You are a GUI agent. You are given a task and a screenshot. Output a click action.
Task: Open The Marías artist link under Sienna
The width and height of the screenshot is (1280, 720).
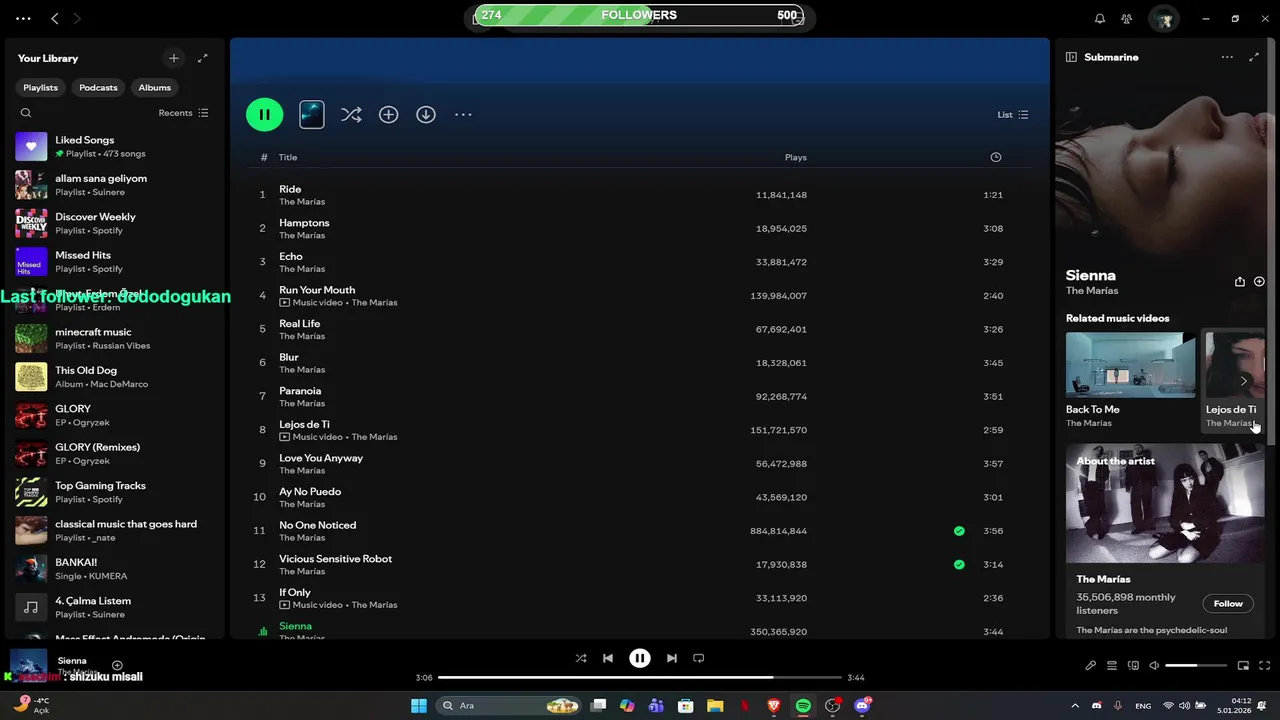[1092, 291]
